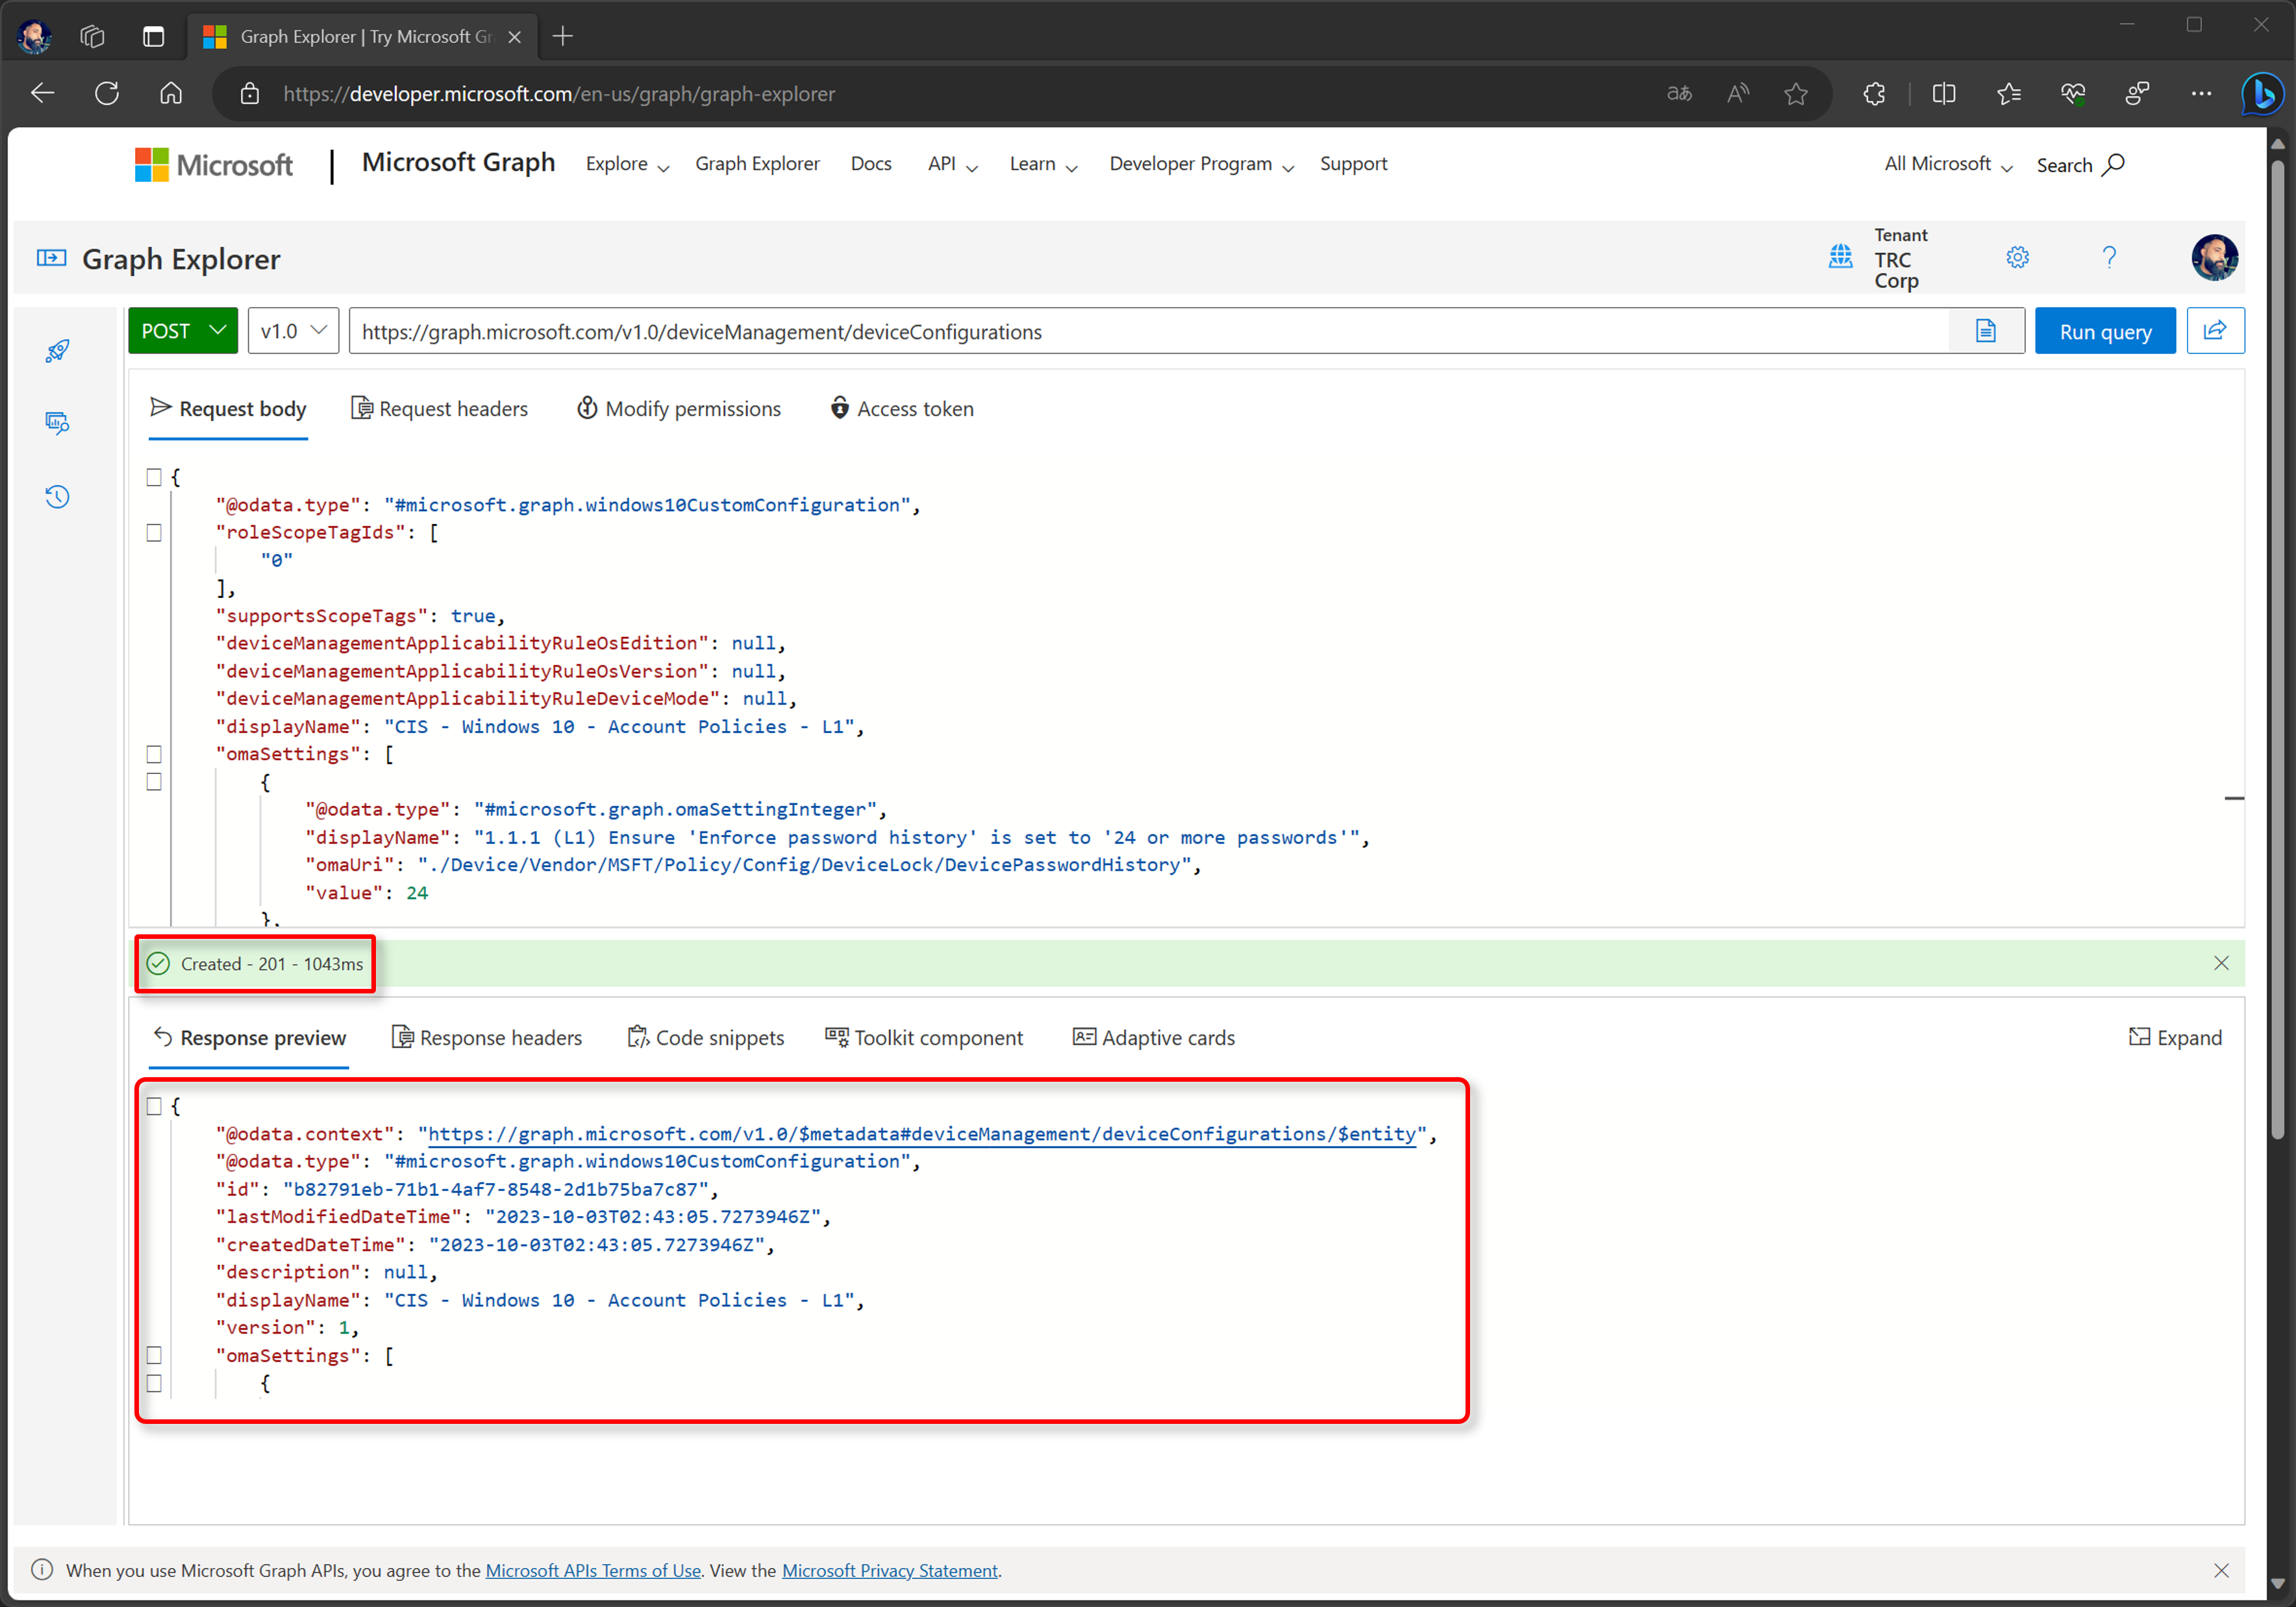Viewport: 2296px width, 1607px height.
Task: Click the request URL input field
Action: click(1150, 331)
